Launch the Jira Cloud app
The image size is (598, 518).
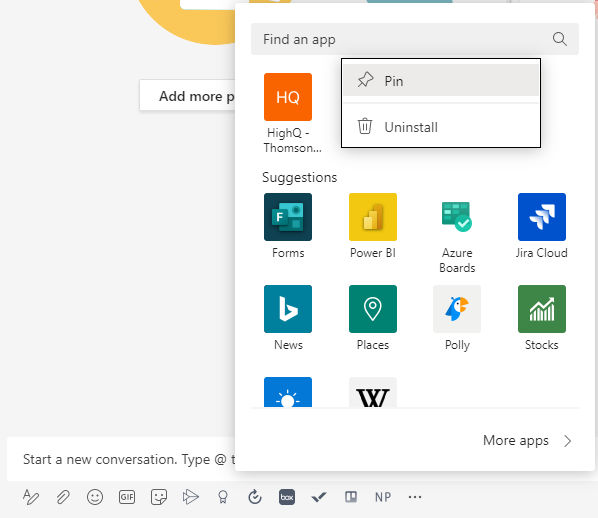[542, 217]
